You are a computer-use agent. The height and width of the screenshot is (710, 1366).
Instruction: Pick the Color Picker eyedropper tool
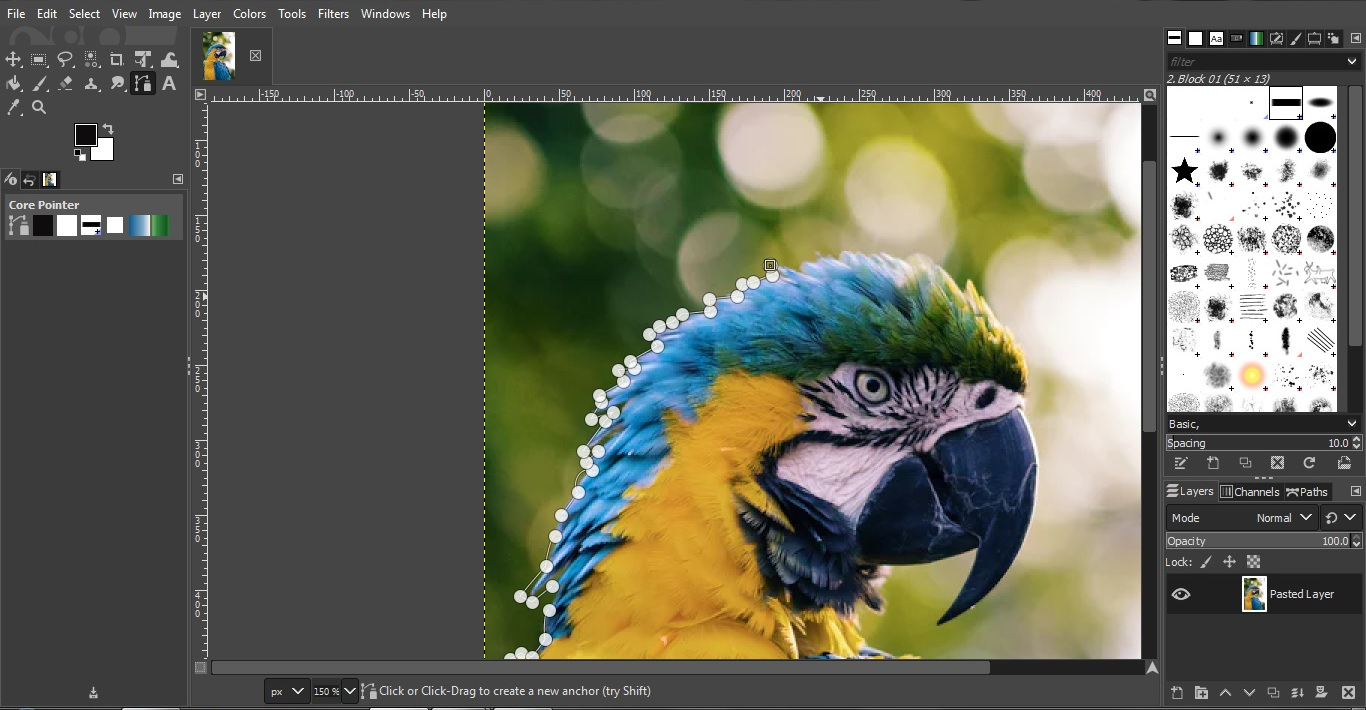pos(14,107)
